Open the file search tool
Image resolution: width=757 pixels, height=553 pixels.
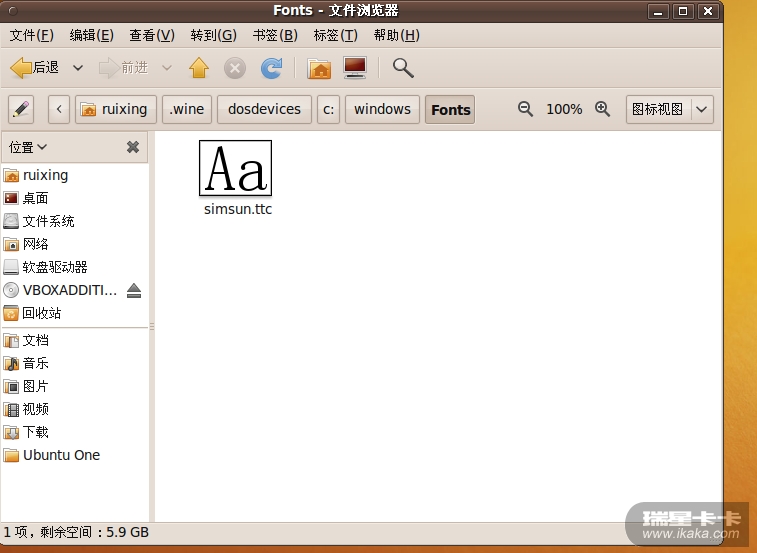(x=402, y=68)
